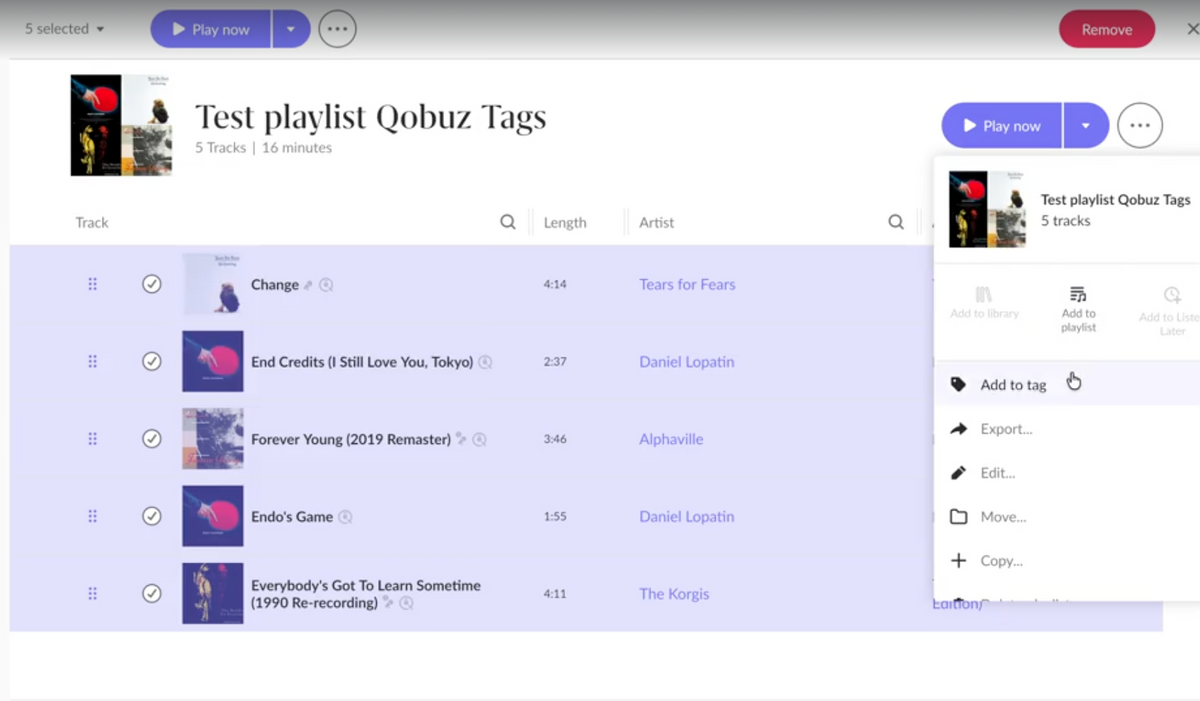Click Add to library in popup menu
This screenshot has width=1200, height=701.
pos(984,303)
